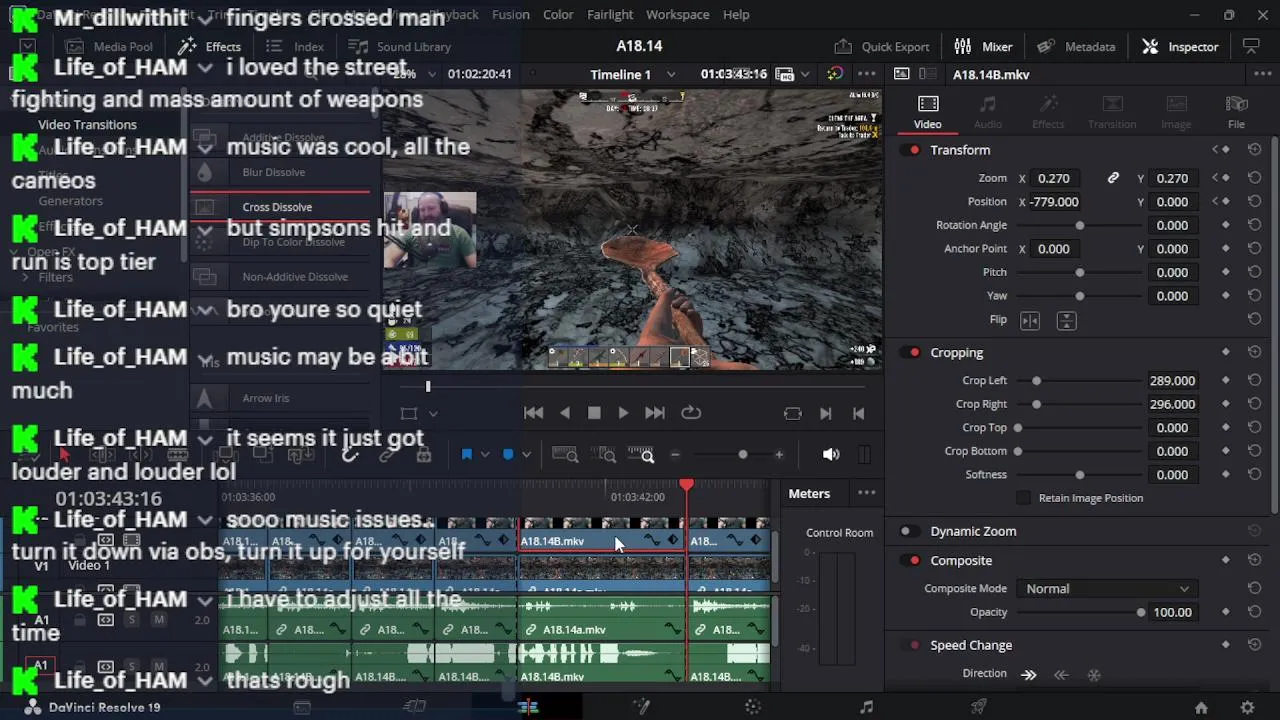Click the flip vertical icon in Inspector
This screenshot has height=720, width=1280.
coord(1066,320)
